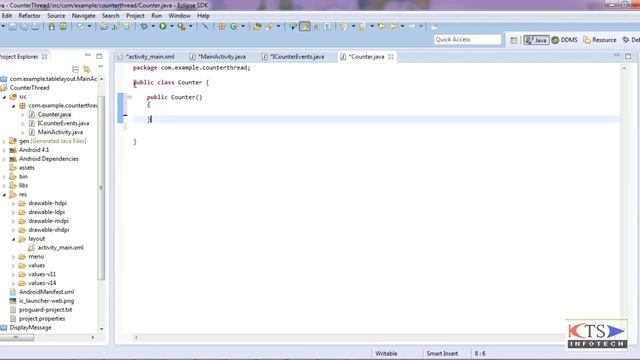Open the Project Explorer view menu
The width and height of the screenshot is (640, 360).
100,67
